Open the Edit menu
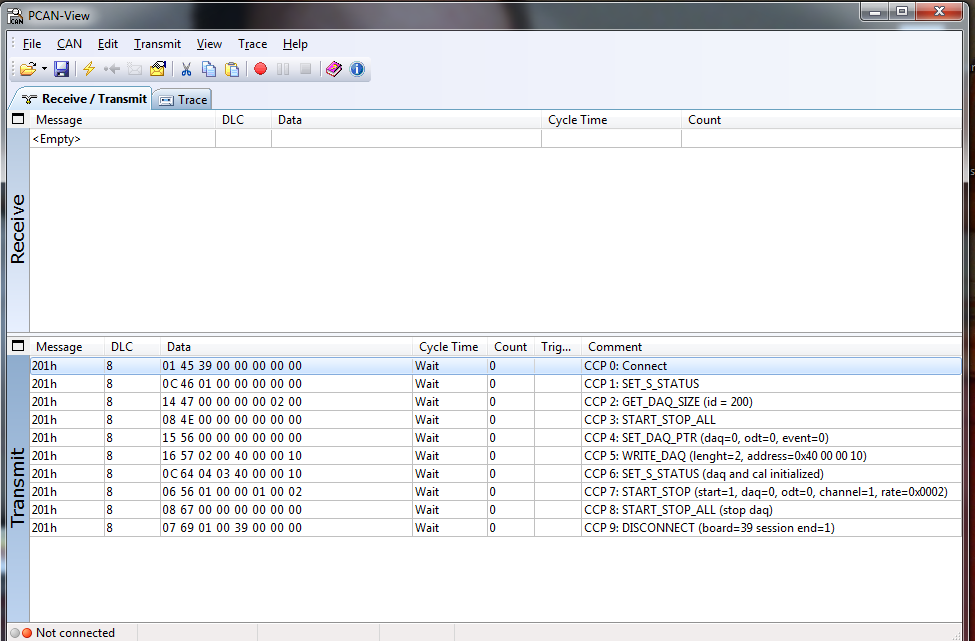The image size is (975, 641). (x=108, y=44)
